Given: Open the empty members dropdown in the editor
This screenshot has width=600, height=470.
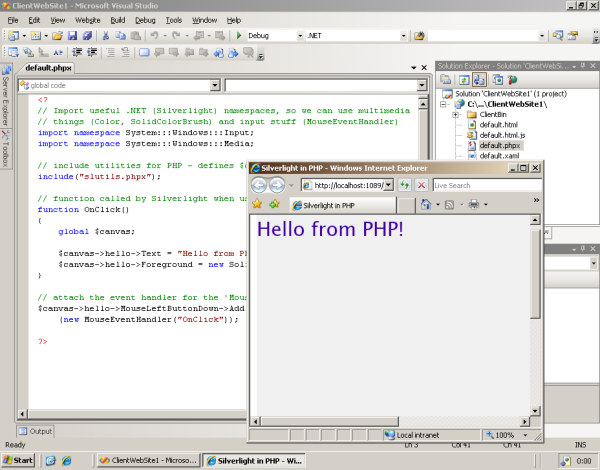Looking at the screenshot, I should point(421,85).
